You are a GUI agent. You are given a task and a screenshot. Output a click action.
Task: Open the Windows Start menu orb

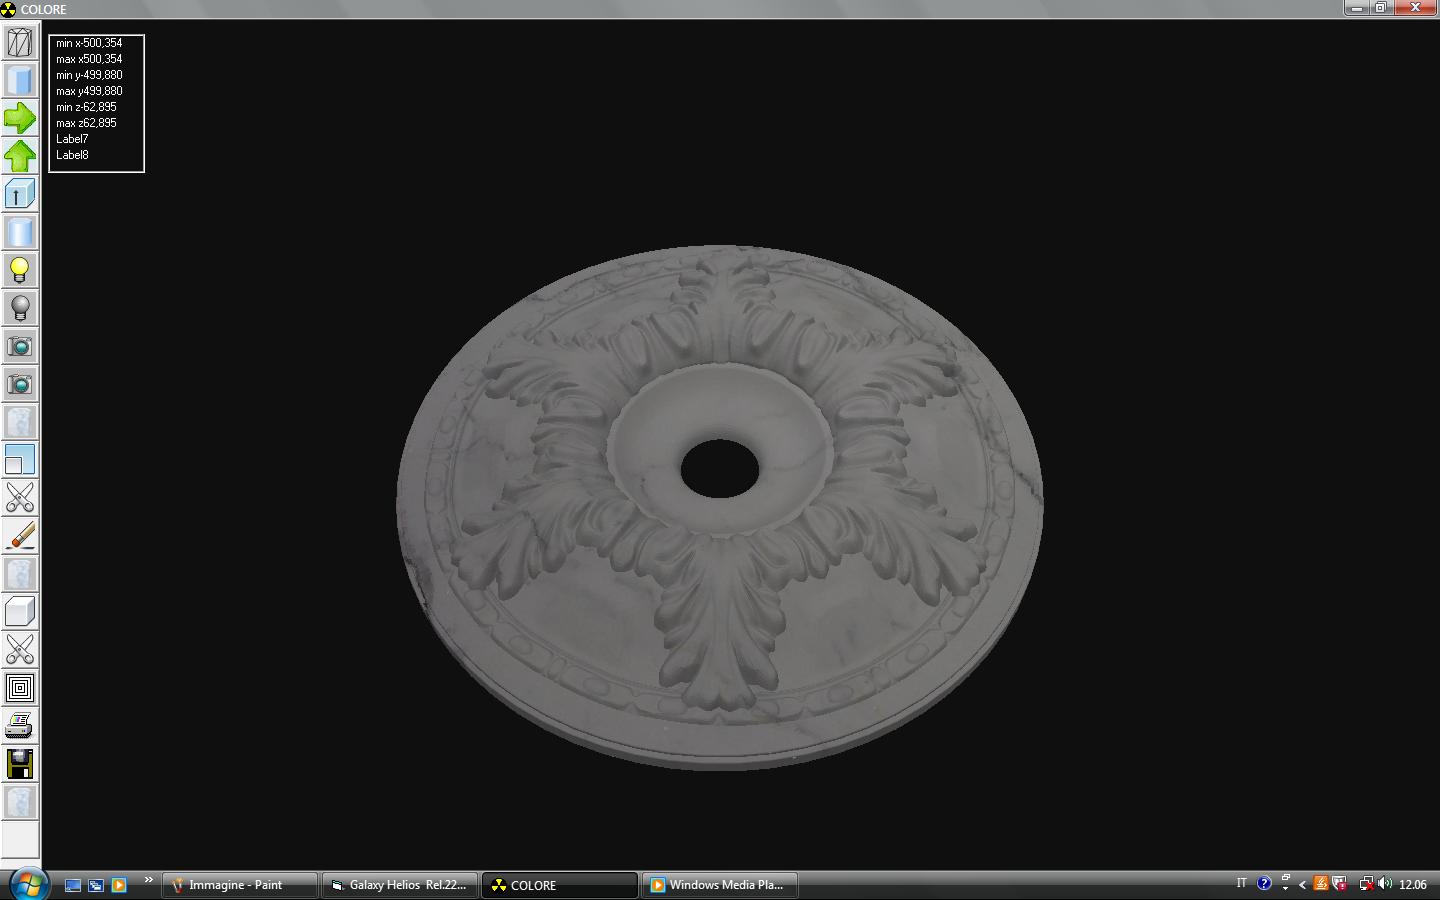tap(28, 884)
